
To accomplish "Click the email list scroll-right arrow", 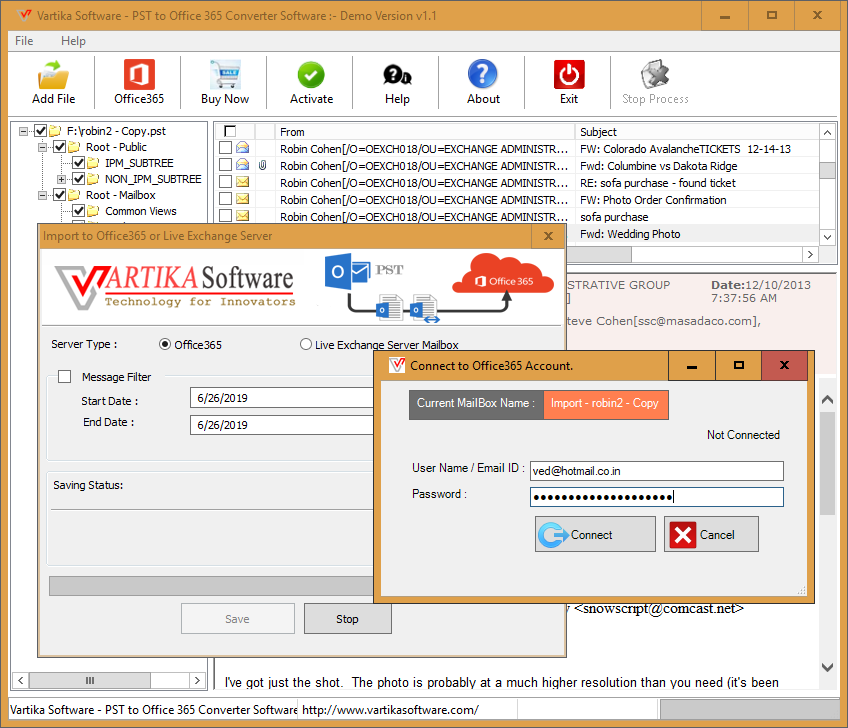I will pos(810,254).
